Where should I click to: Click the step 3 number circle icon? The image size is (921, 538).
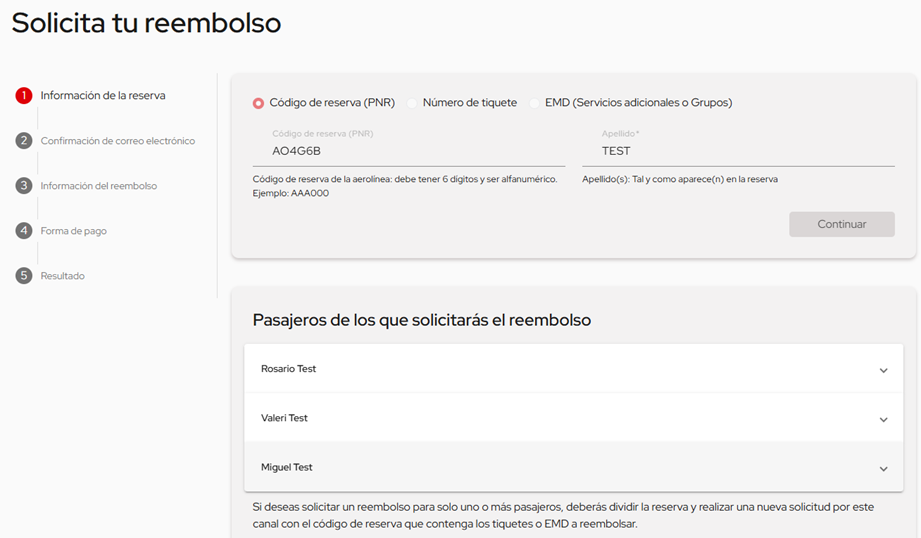pos(24,186)
